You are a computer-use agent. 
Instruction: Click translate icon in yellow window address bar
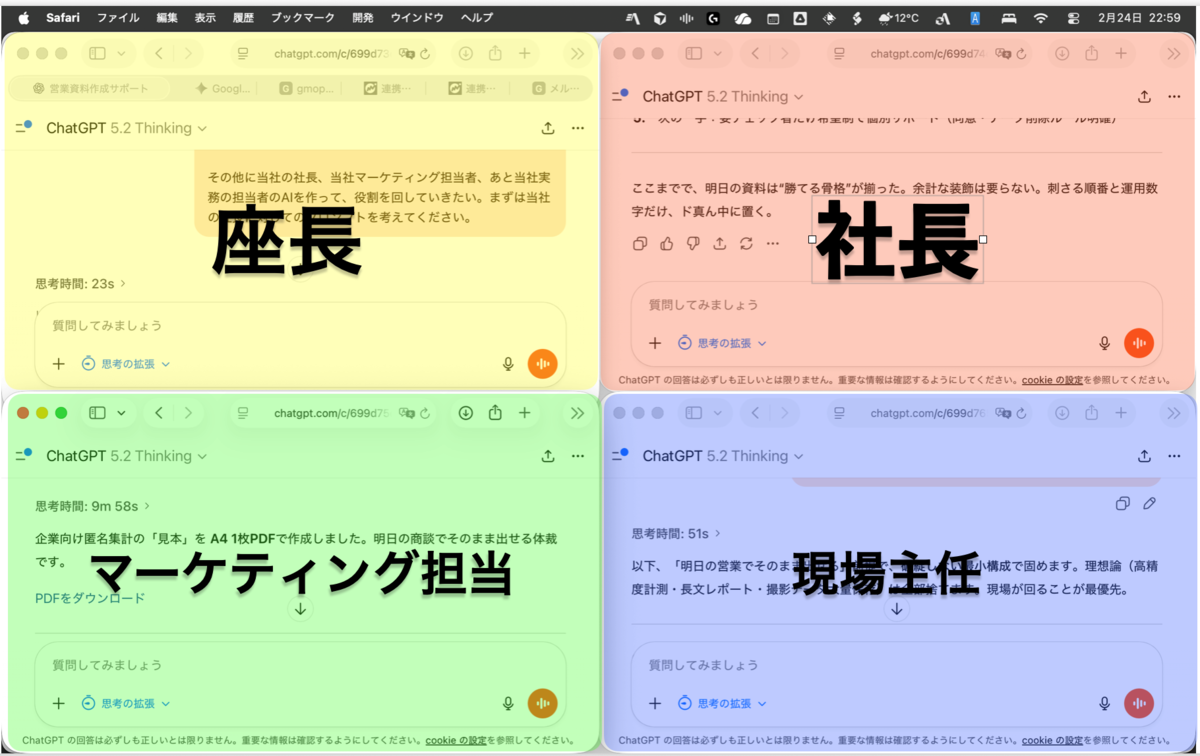pyautogui.click(x=406, y=54)
